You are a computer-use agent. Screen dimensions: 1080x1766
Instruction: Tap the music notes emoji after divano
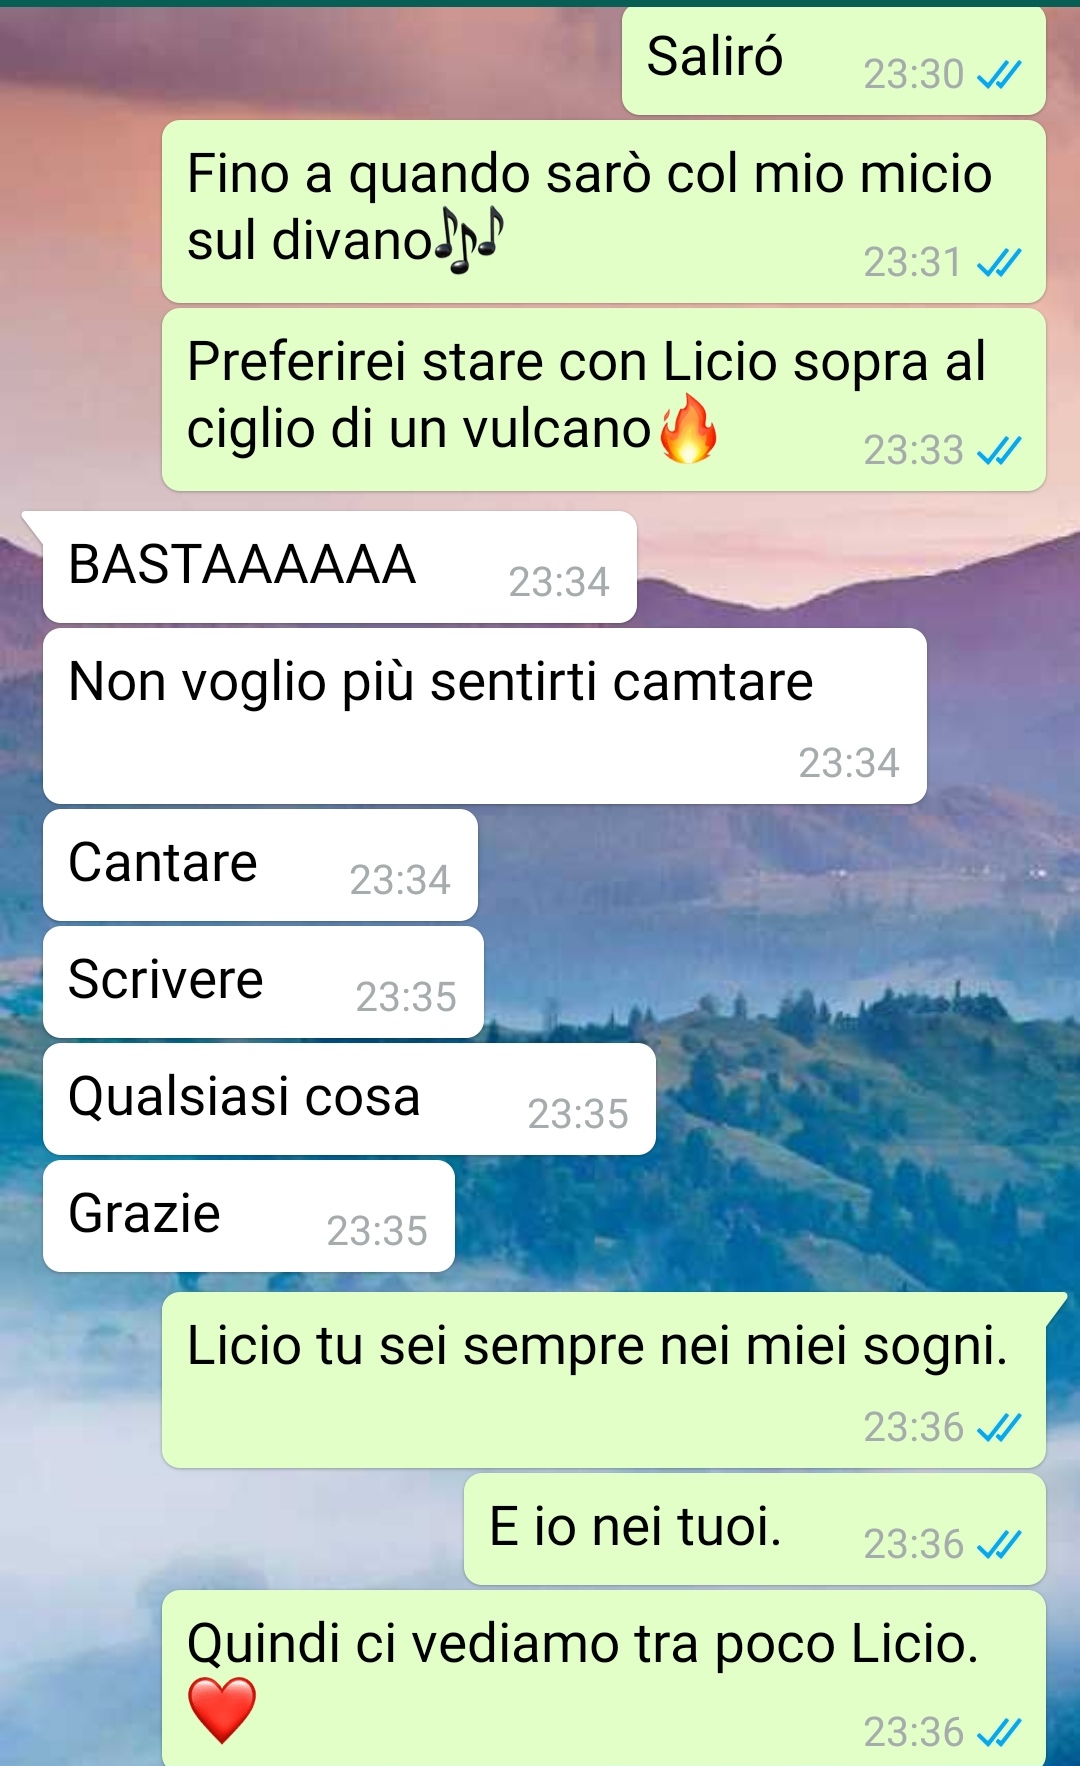pos(469,241)
